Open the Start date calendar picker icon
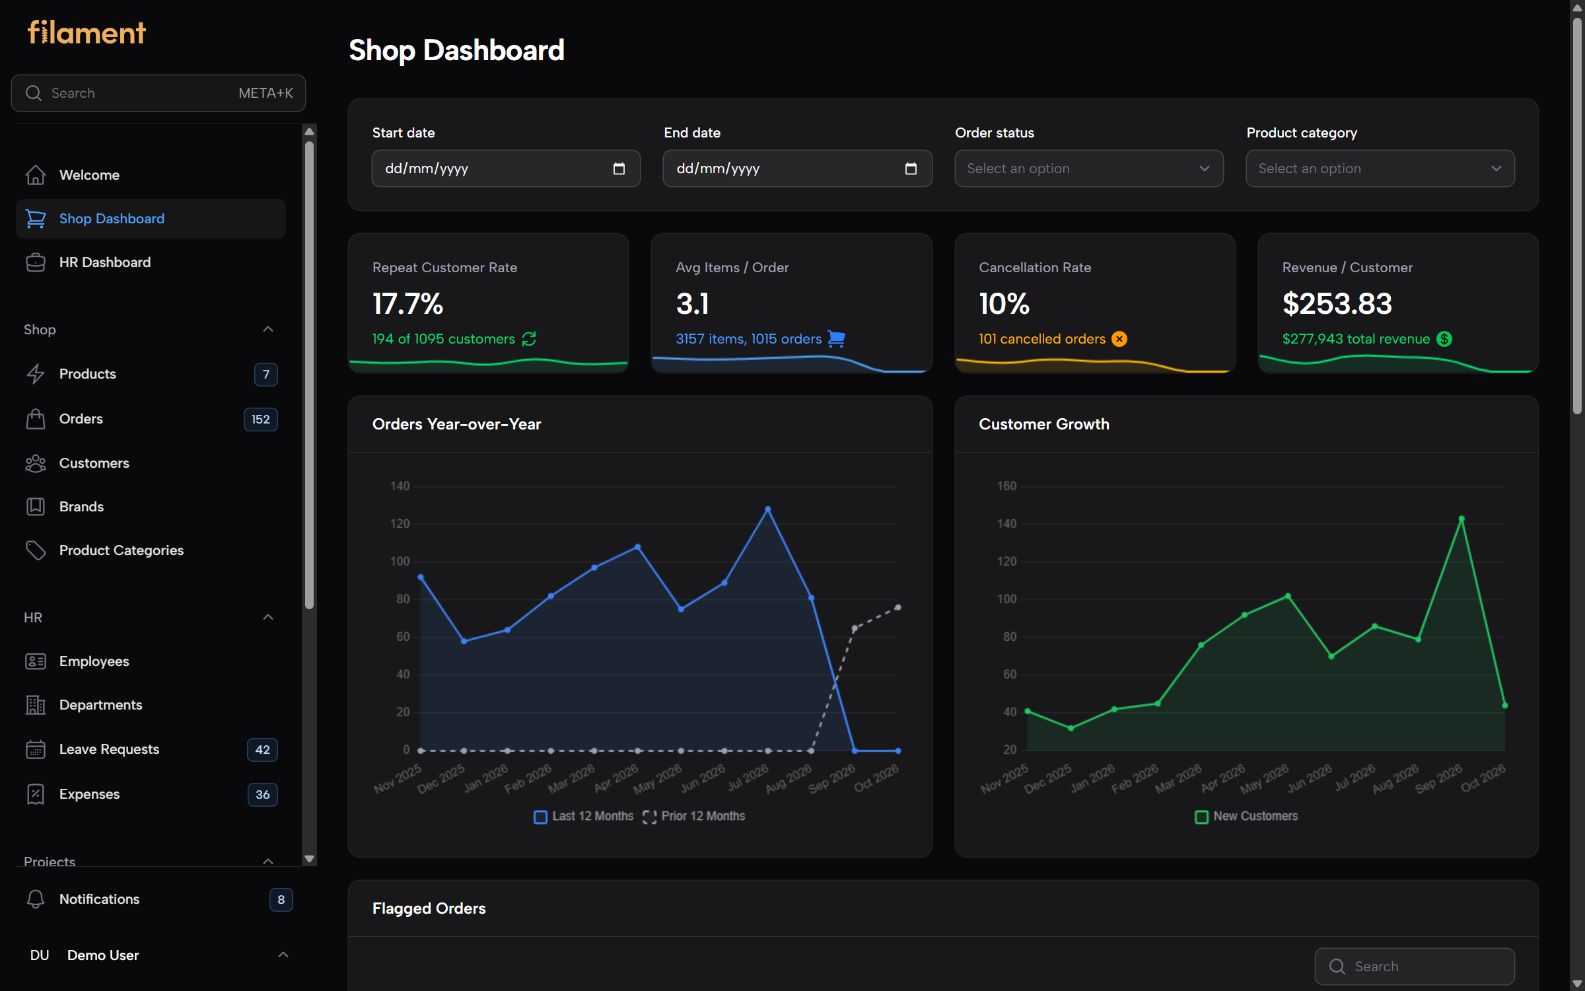Viewport: 1585px width, 991px height. (619, 169)
